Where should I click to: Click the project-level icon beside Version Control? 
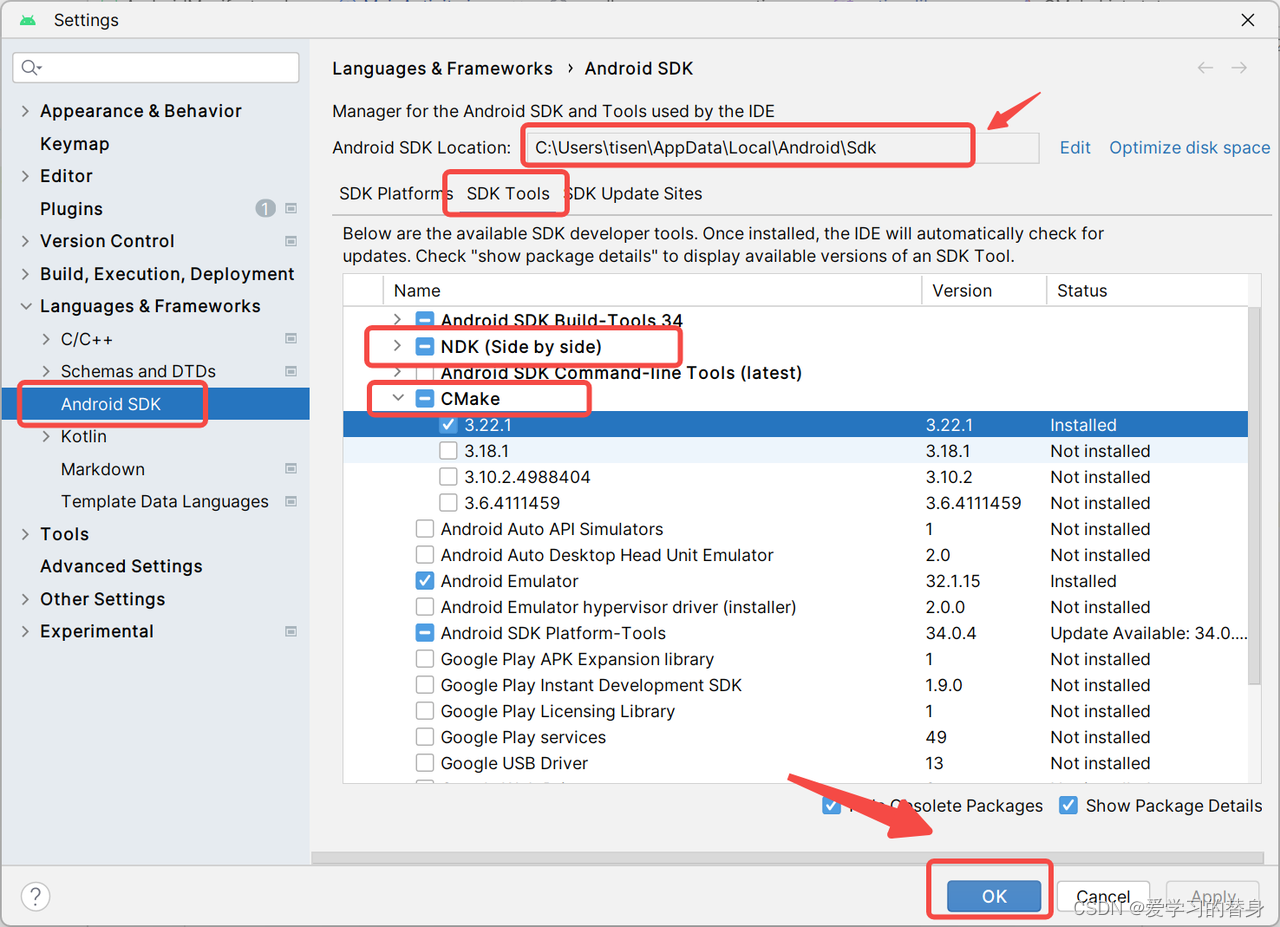[291, 241]
